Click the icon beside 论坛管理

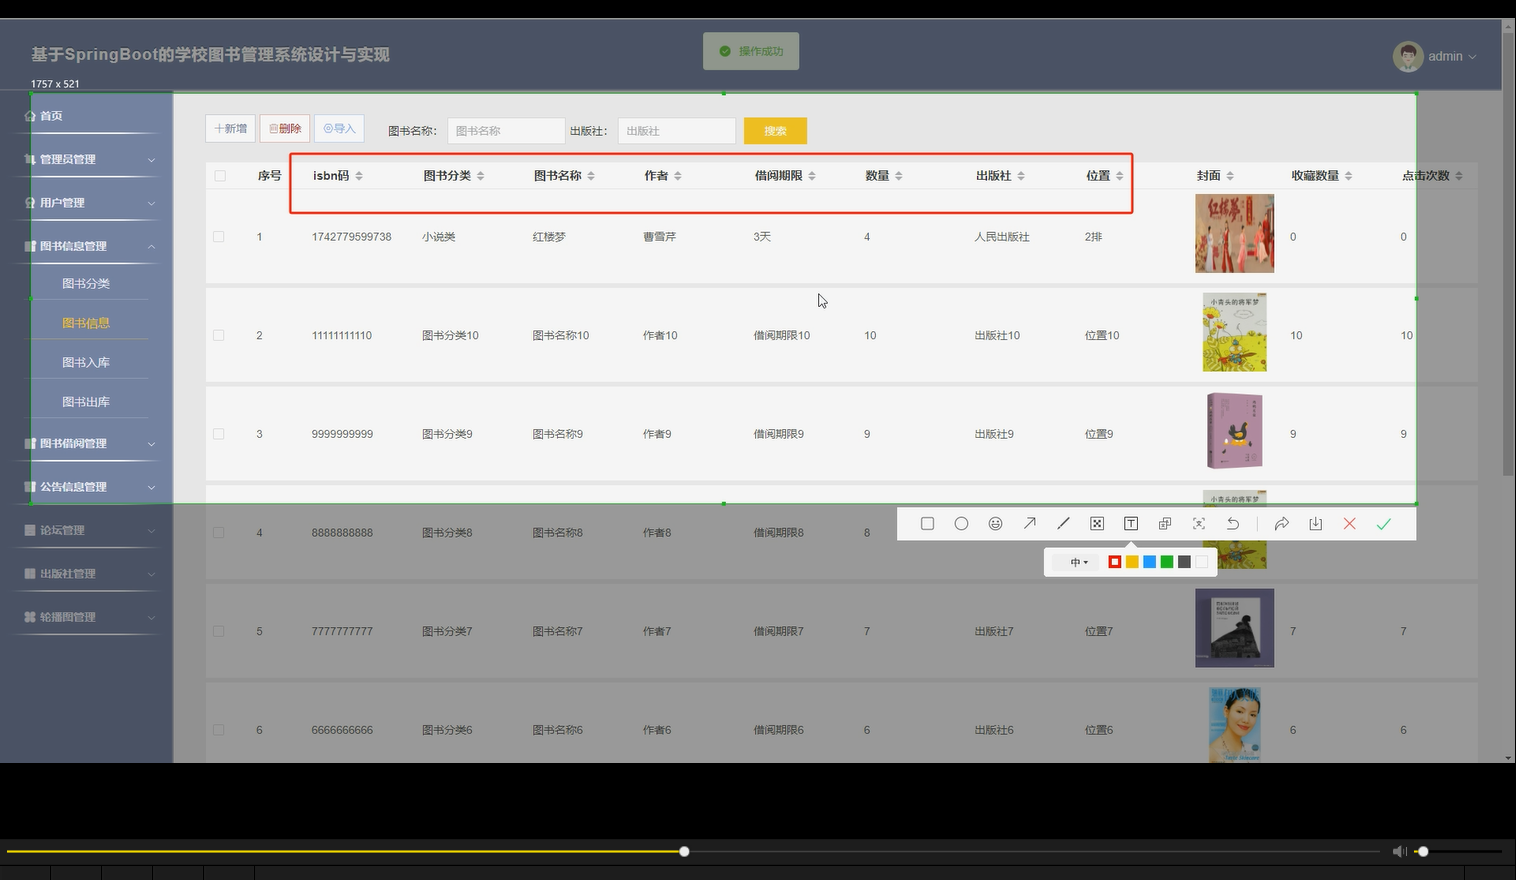(30, 530)
